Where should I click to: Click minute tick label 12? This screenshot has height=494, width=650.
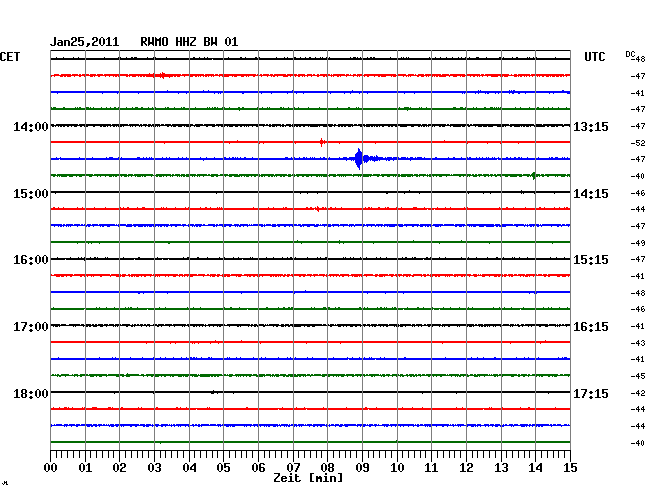tap(466, 467)
